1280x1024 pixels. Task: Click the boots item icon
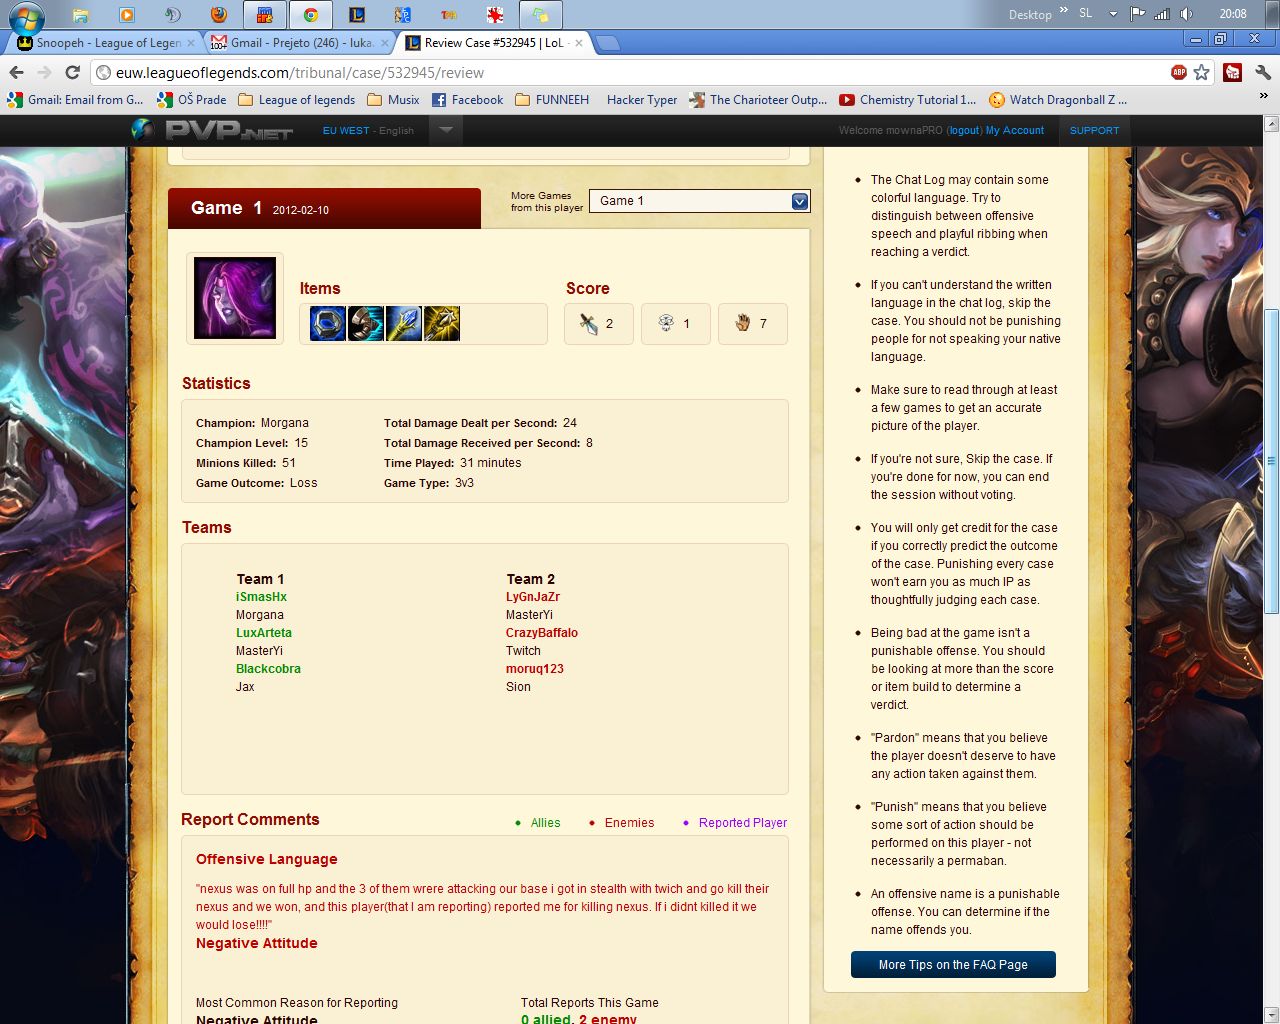[366, 324]
